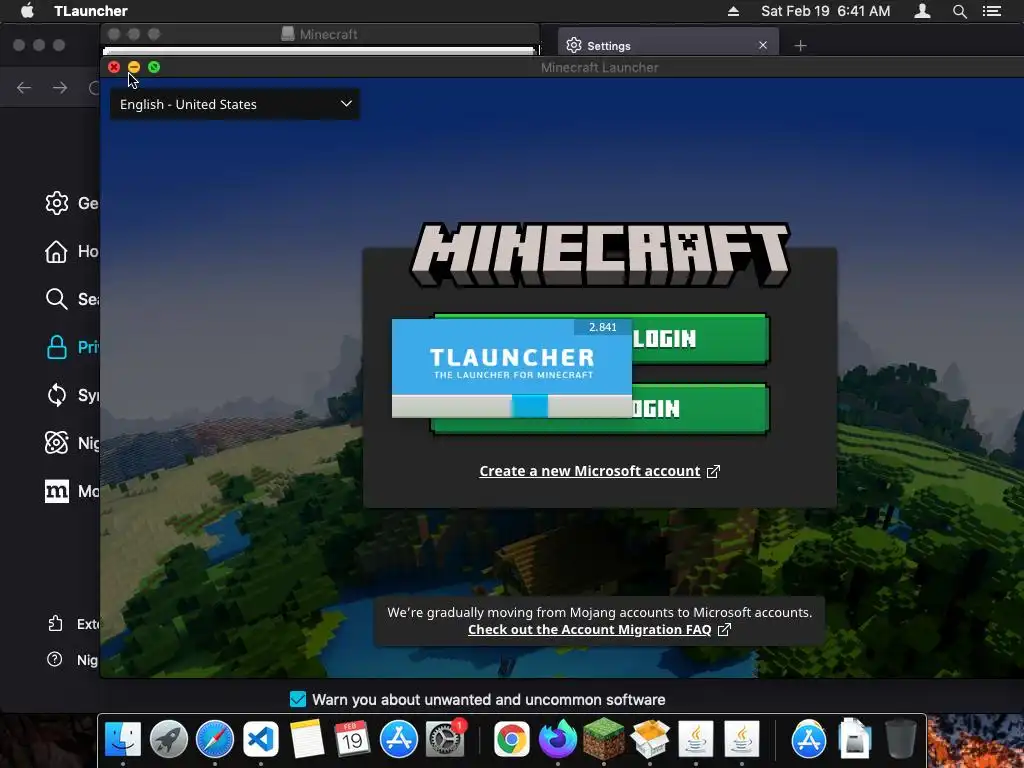This screenshot has width=1024, height=768.
Task: Open the left App Store dock icon
Action: pyautogui.click(x=399, y=739)
